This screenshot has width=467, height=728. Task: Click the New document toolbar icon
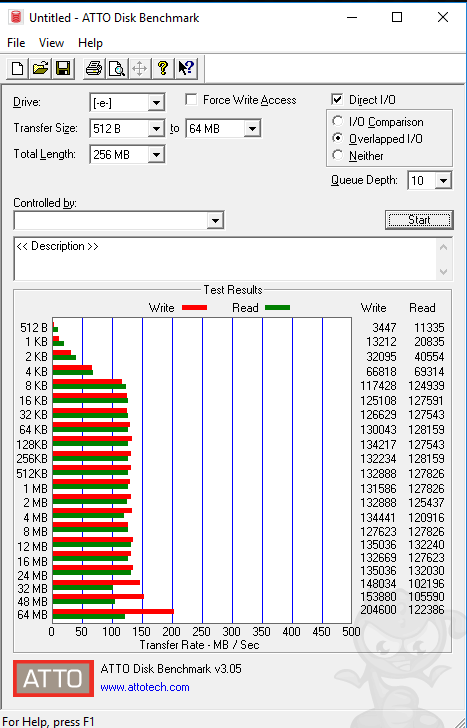(17, 69)
